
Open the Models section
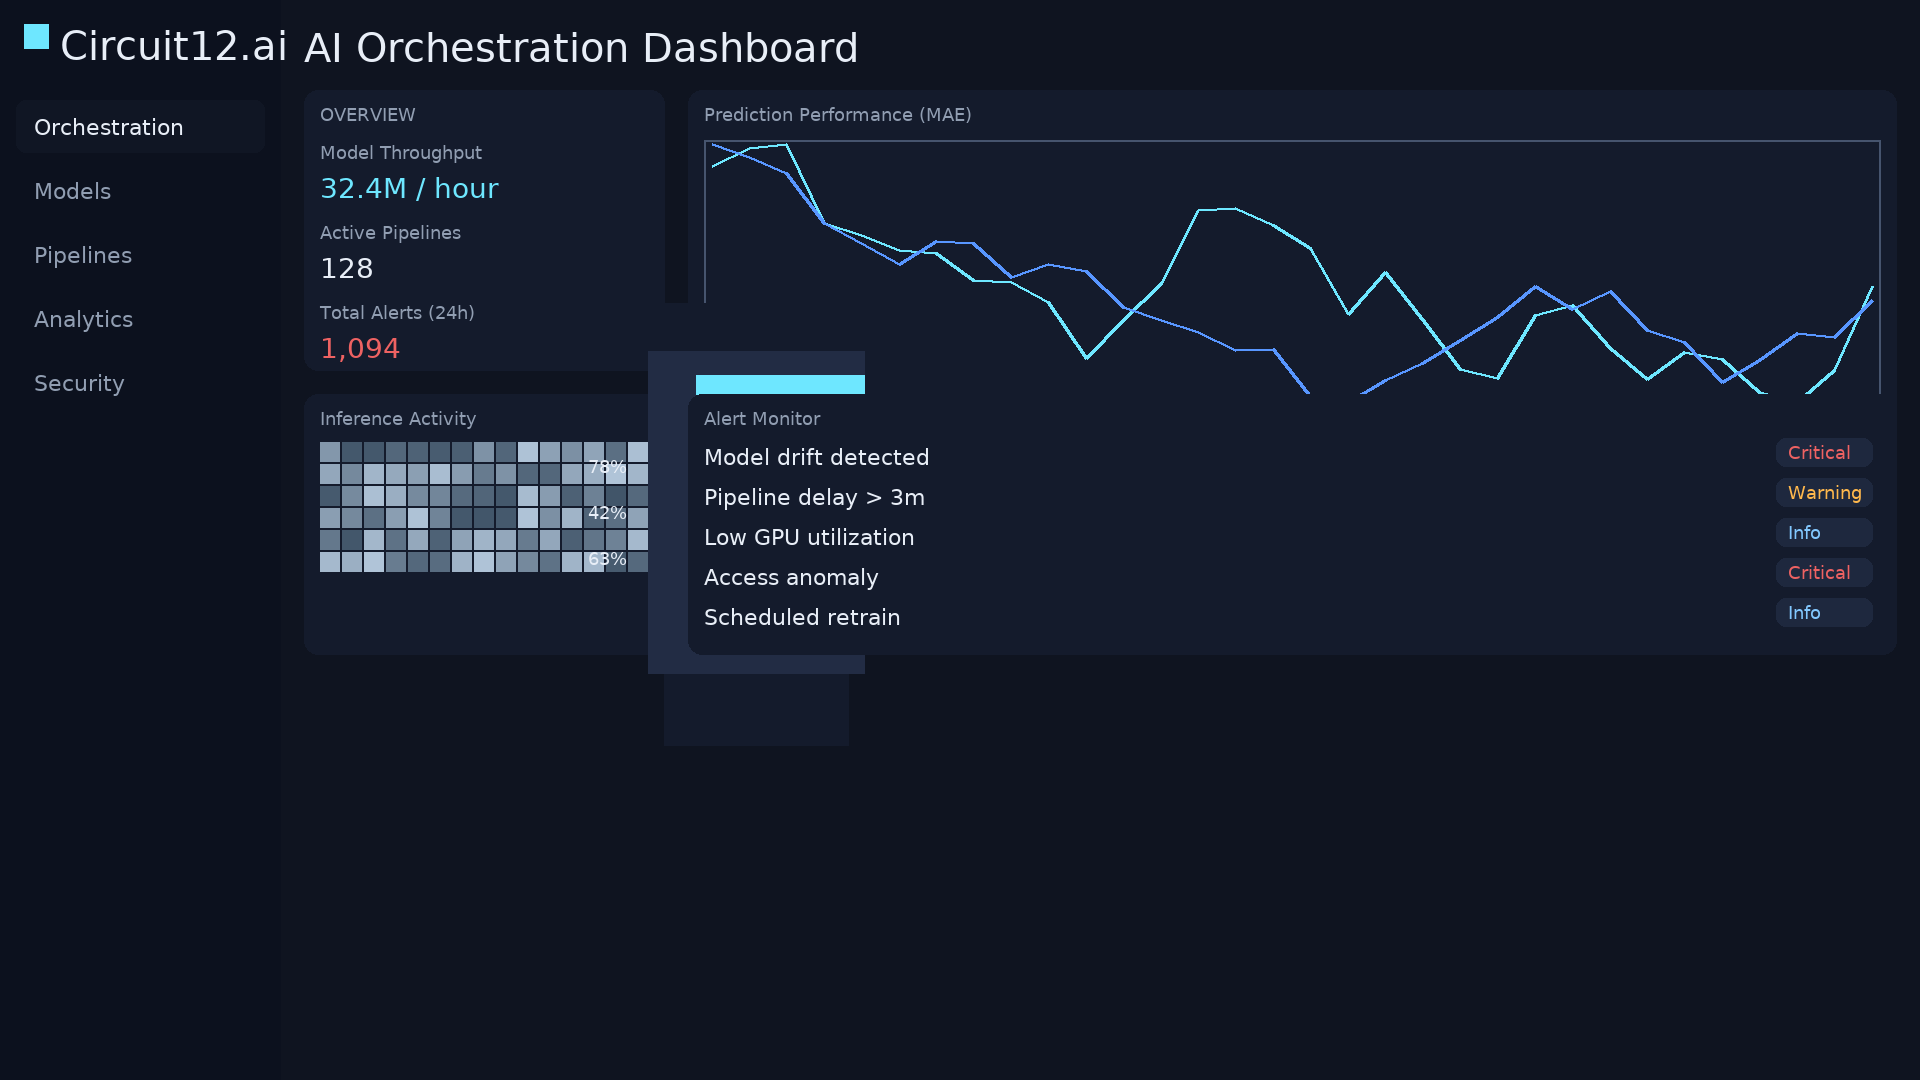(x=72, y=191)
